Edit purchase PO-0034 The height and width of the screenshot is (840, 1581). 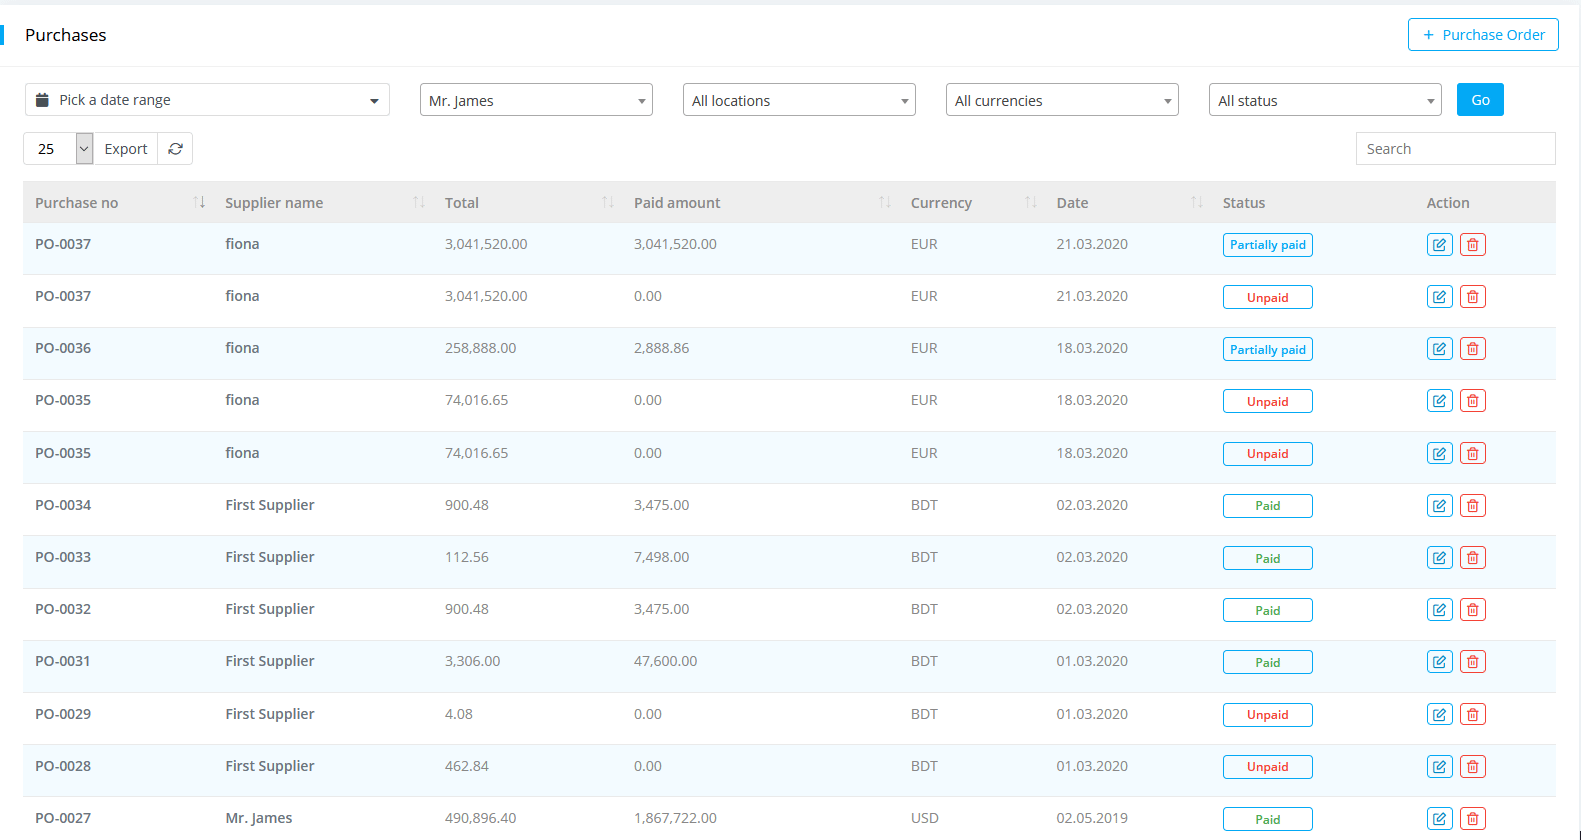(x=1439, y=506)
